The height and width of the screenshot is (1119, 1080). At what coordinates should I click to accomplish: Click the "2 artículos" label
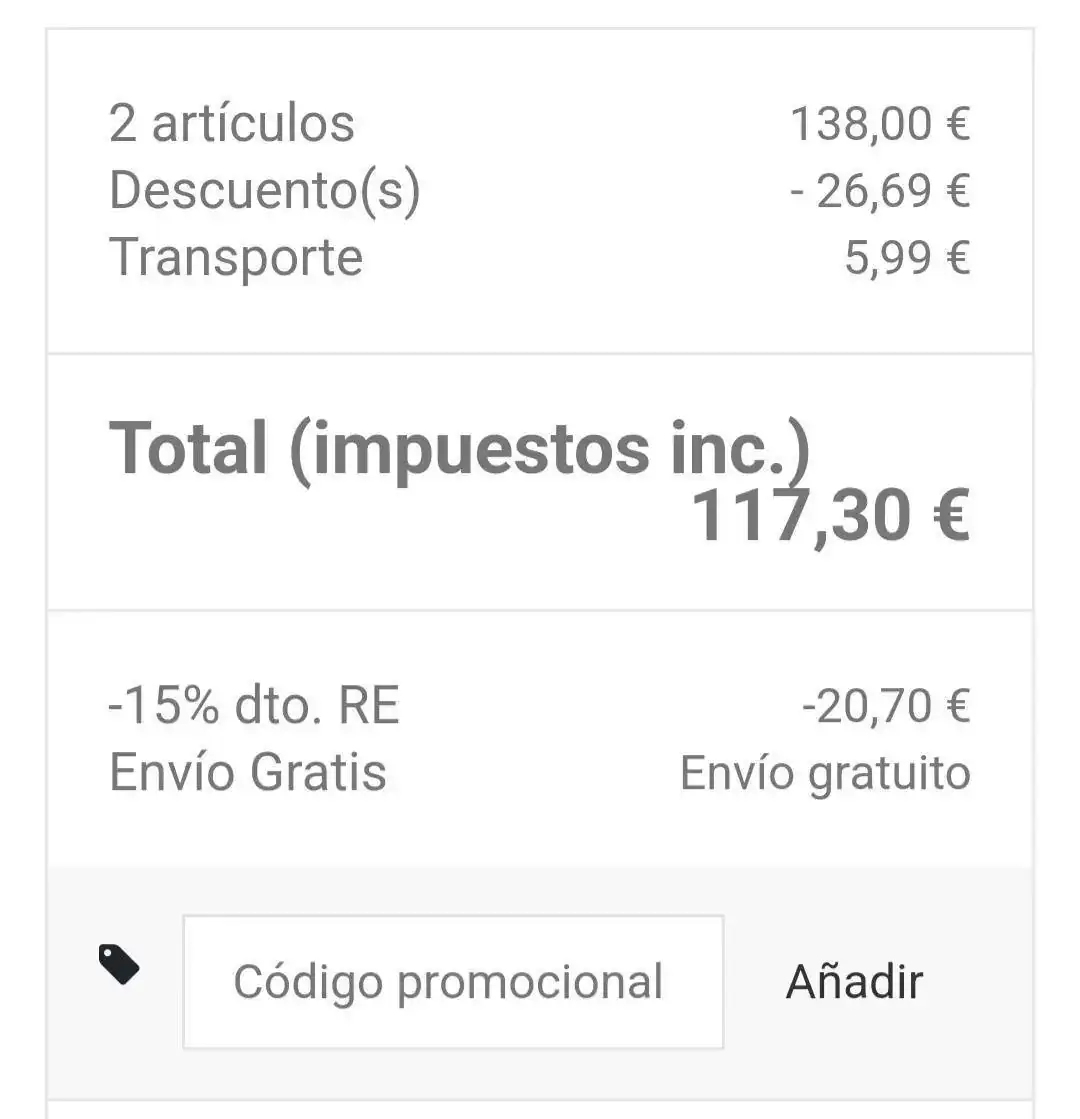232,124
